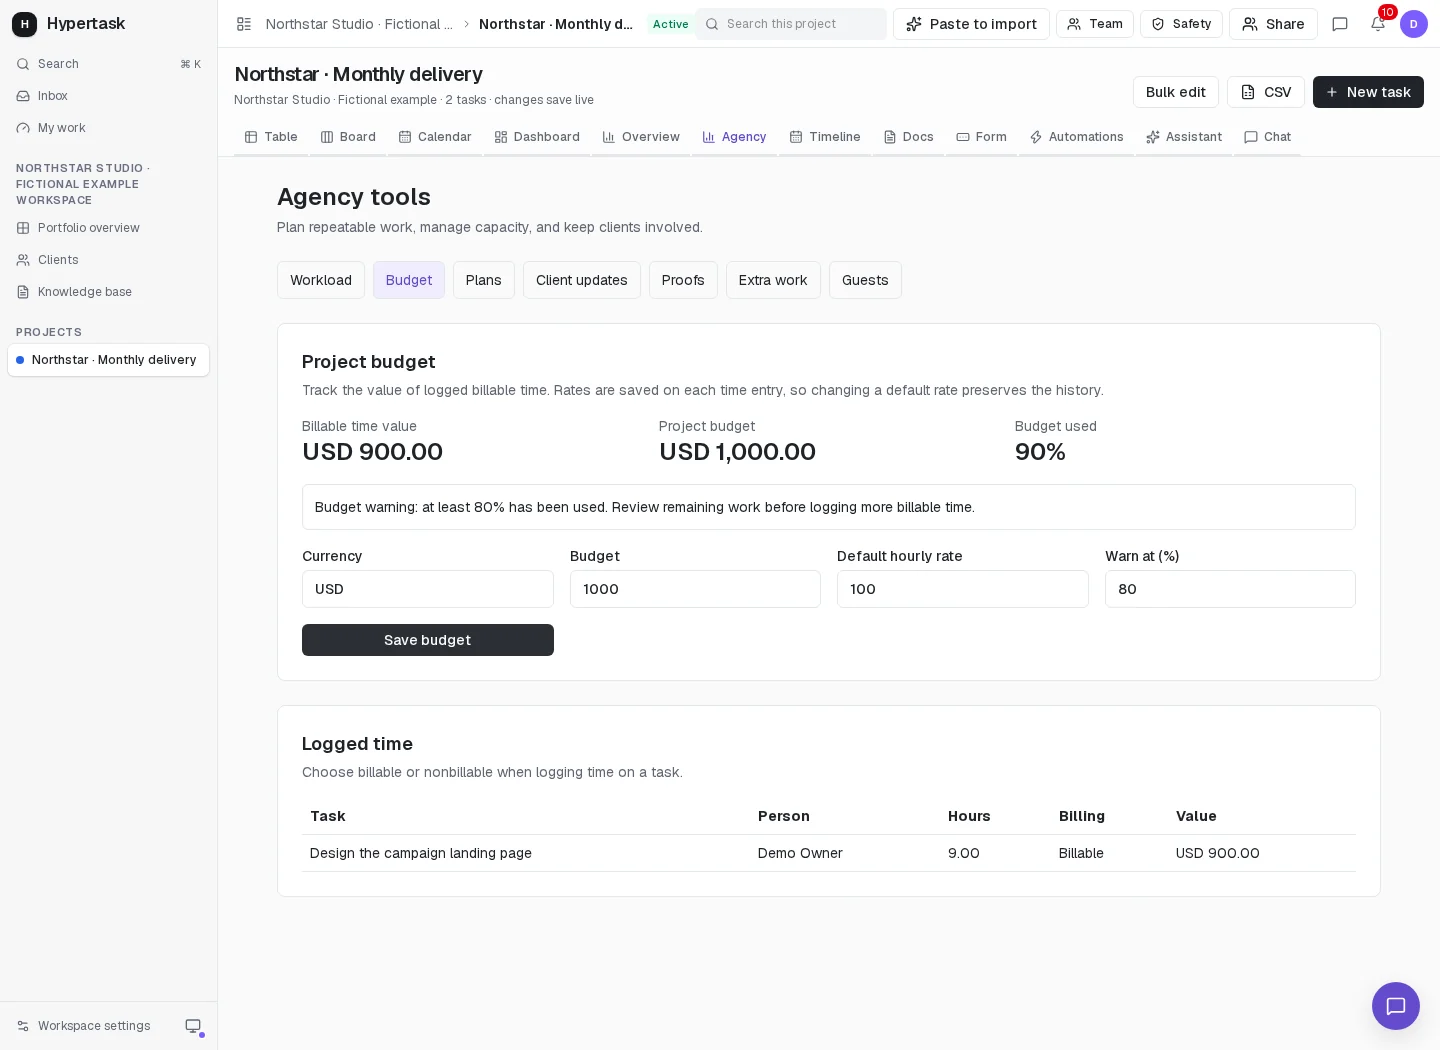Open the user avatar D menu
This screenshot has height=1050, width=1440.
pyautogui.click(x=1414, y=24)
